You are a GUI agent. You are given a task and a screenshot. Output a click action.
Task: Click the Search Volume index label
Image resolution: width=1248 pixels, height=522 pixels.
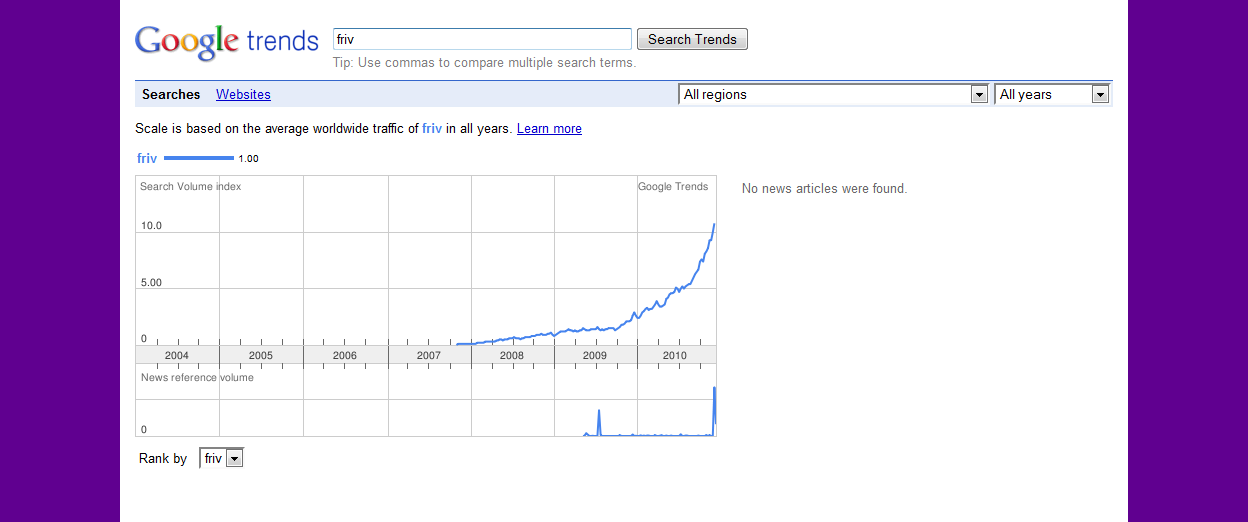190,186
